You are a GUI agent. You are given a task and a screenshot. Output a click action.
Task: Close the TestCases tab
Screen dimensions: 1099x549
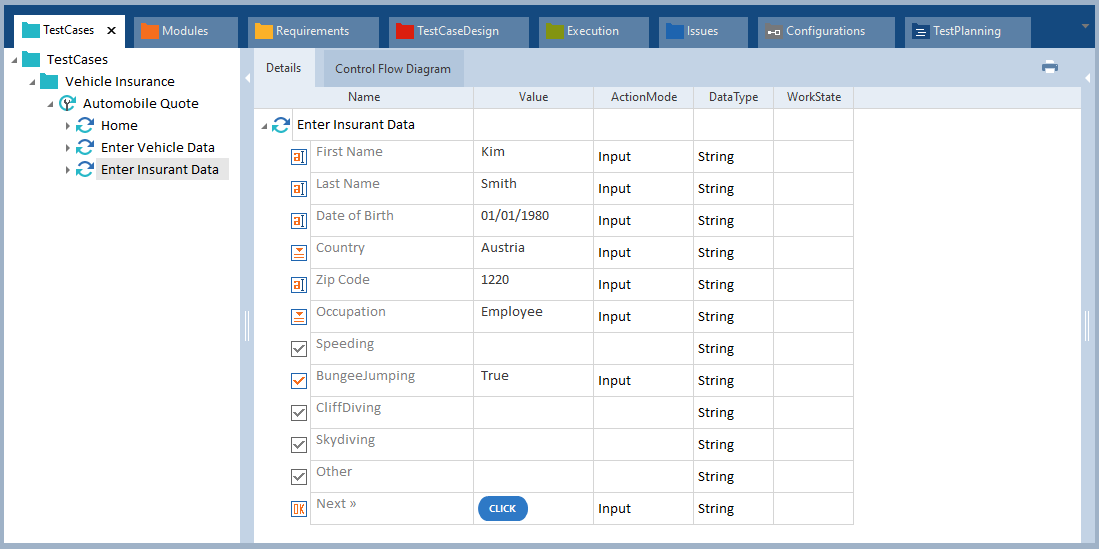click(x=112, y=31)
